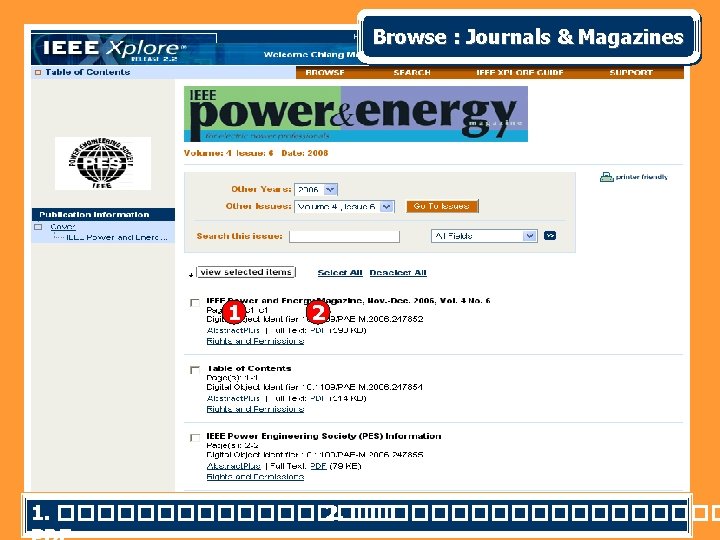Open the All Fields dropdown
Image resolution: width=720 pixels, height=540 pixels.
click(484, 236)
